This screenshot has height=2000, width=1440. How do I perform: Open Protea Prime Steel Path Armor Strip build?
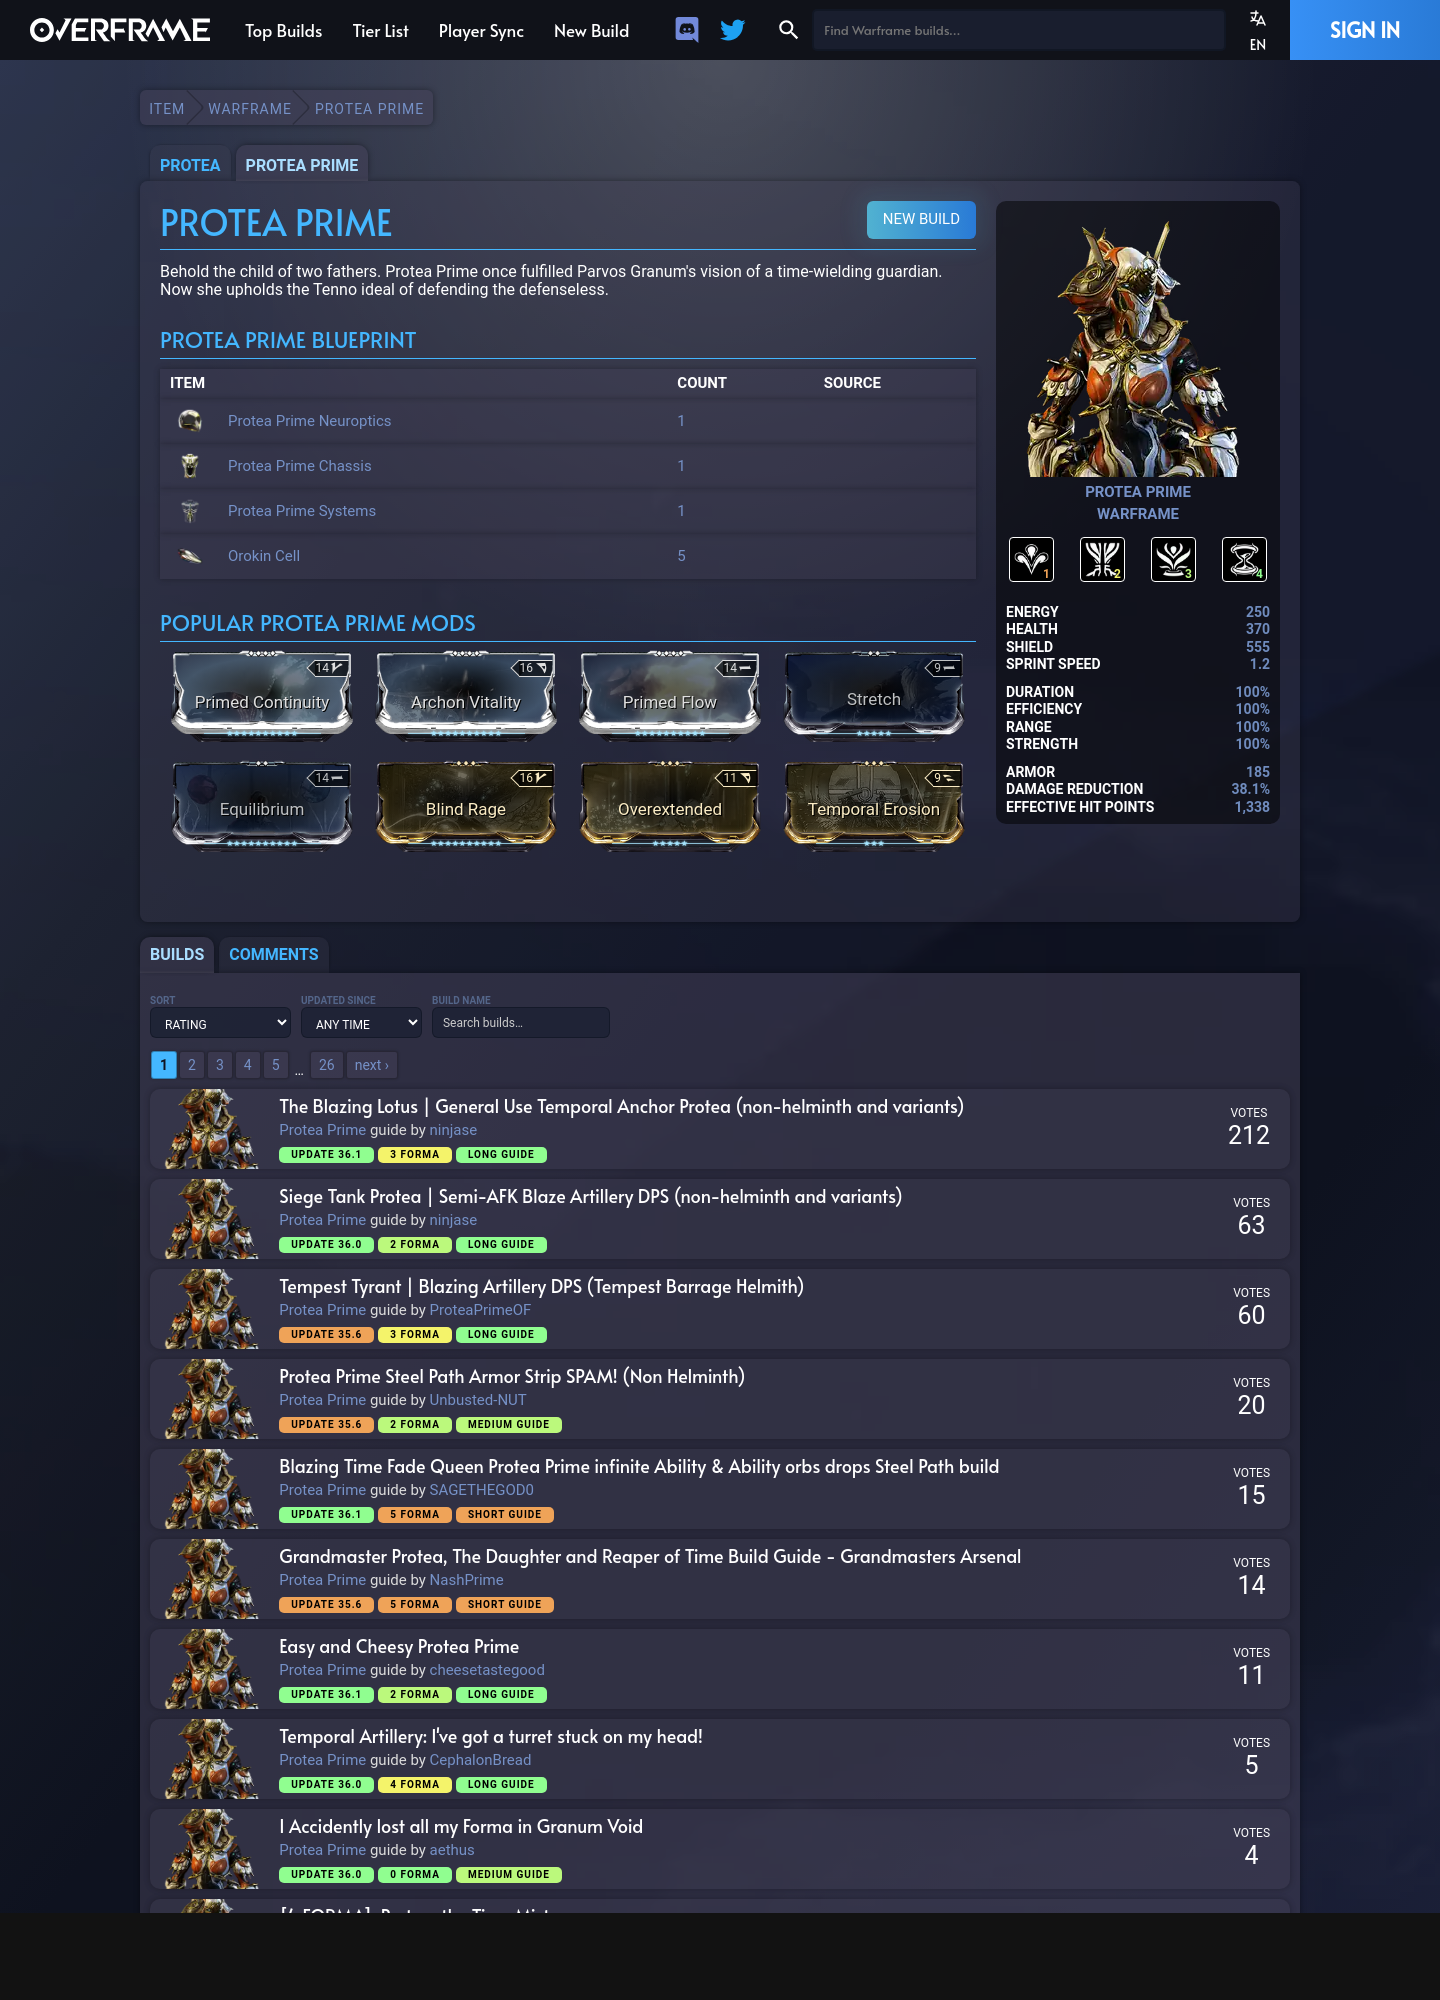(x=512, y=1377)
